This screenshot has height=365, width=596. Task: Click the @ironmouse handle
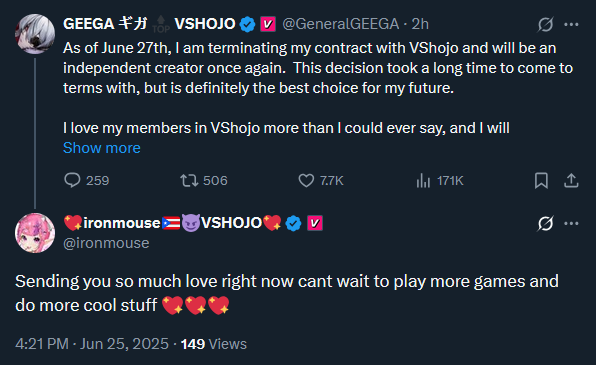pos(106,243)
